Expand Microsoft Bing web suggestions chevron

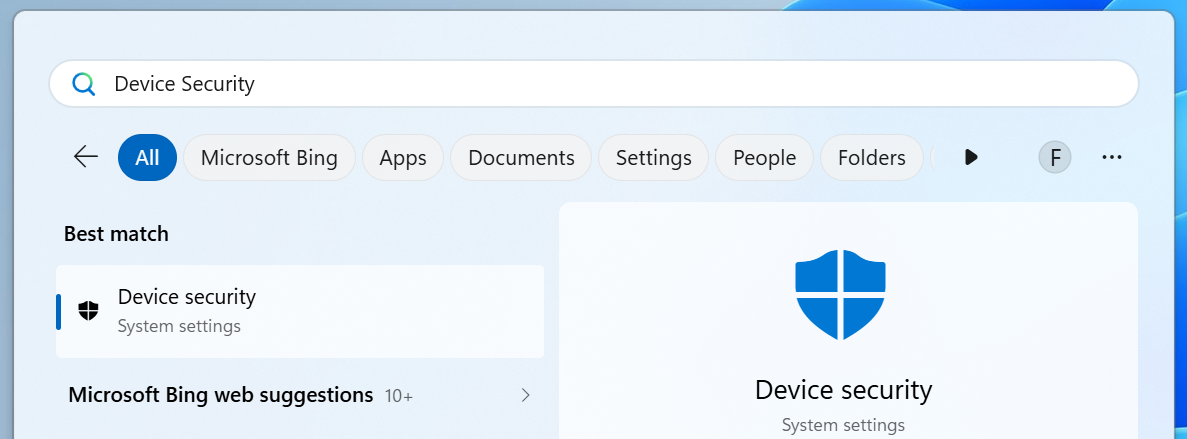click(525, 395)
